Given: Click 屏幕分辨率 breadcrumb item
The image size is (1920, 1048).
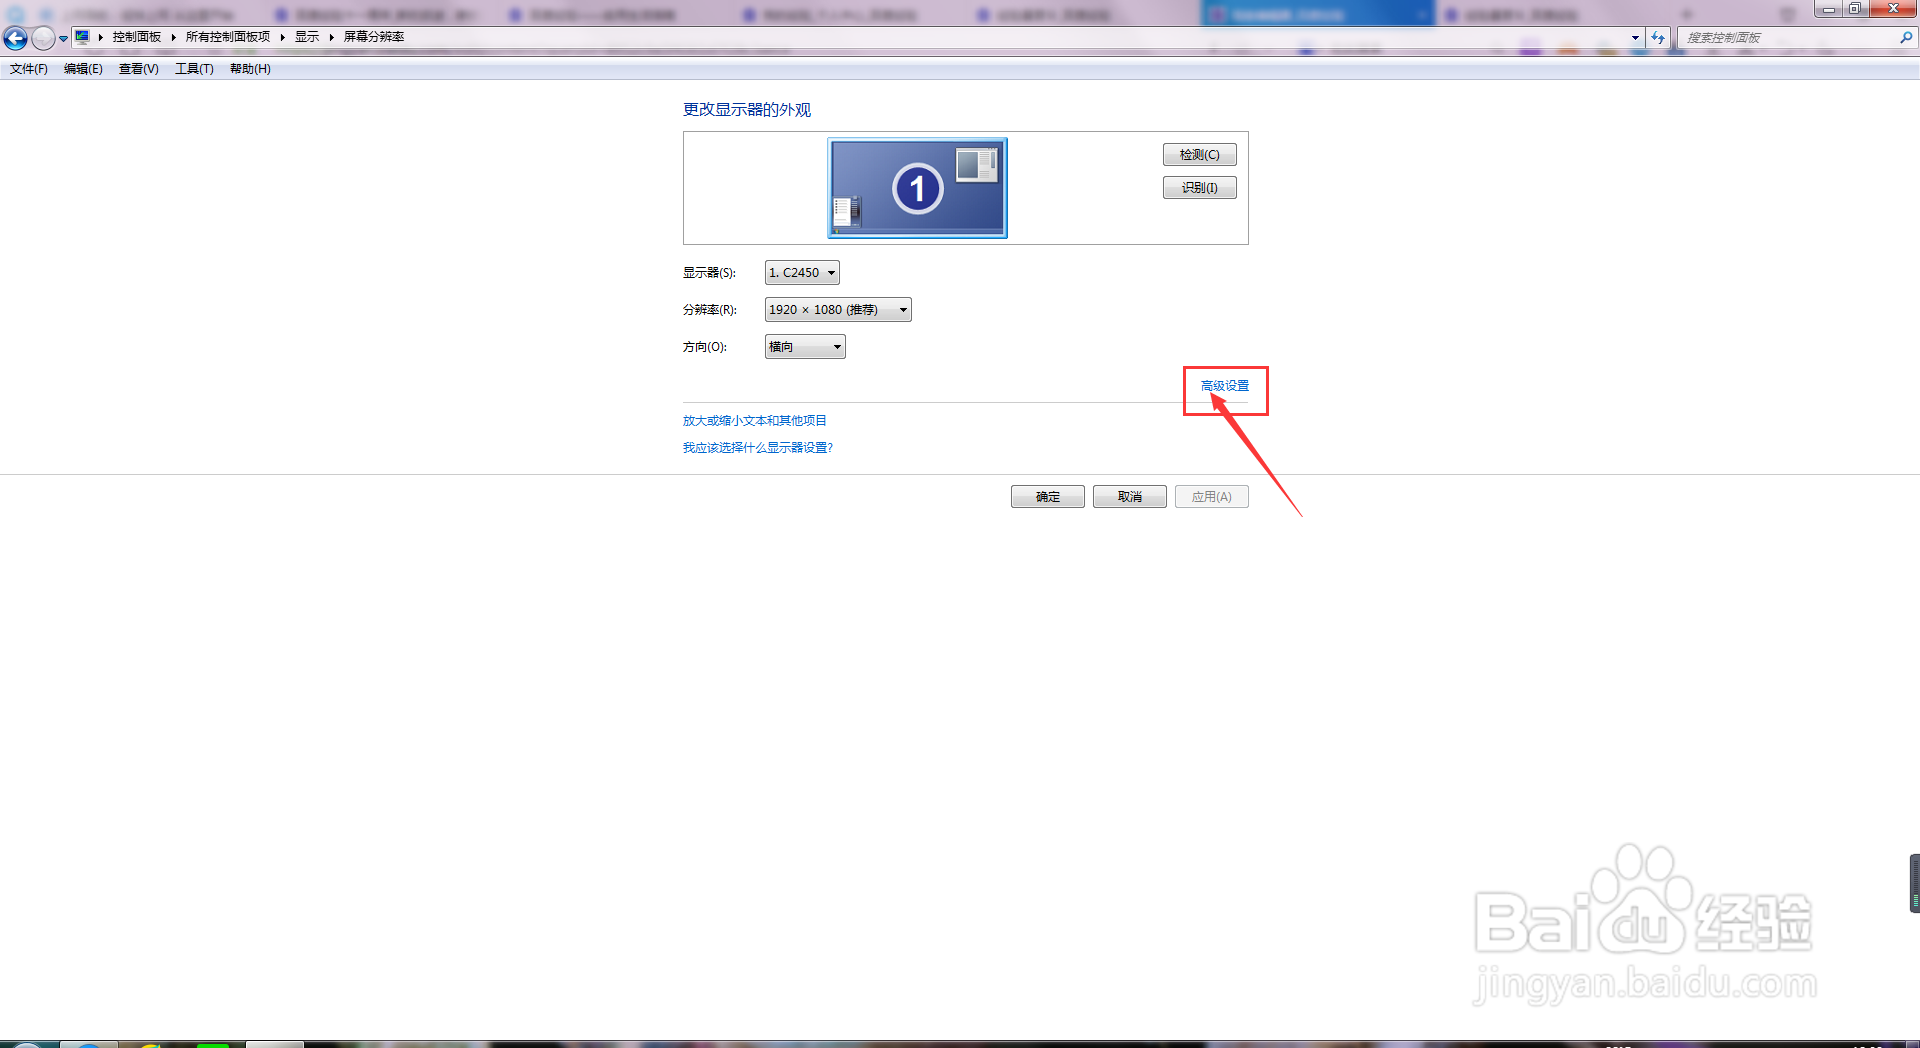Looking at the screenshot, I should click(374, 37).
